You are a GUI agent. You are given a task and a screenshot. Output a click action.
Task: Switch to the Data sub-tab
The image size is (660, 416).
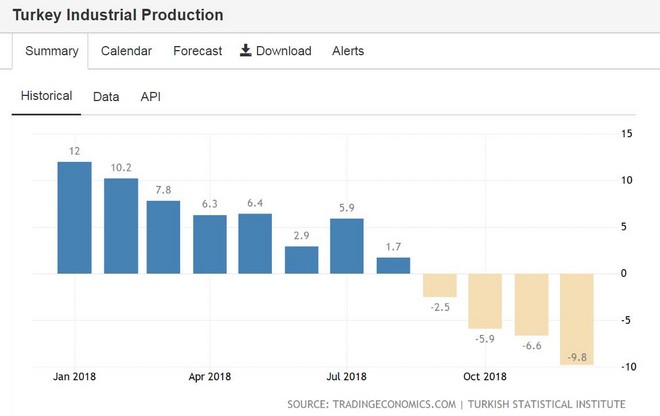point(106,97)
